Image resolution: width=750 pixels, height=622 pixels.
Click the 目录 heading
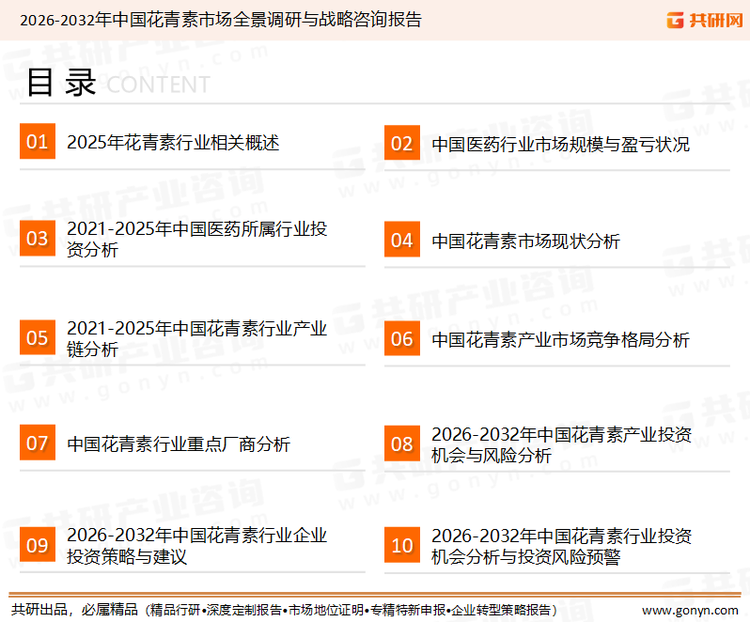(61, 83)
